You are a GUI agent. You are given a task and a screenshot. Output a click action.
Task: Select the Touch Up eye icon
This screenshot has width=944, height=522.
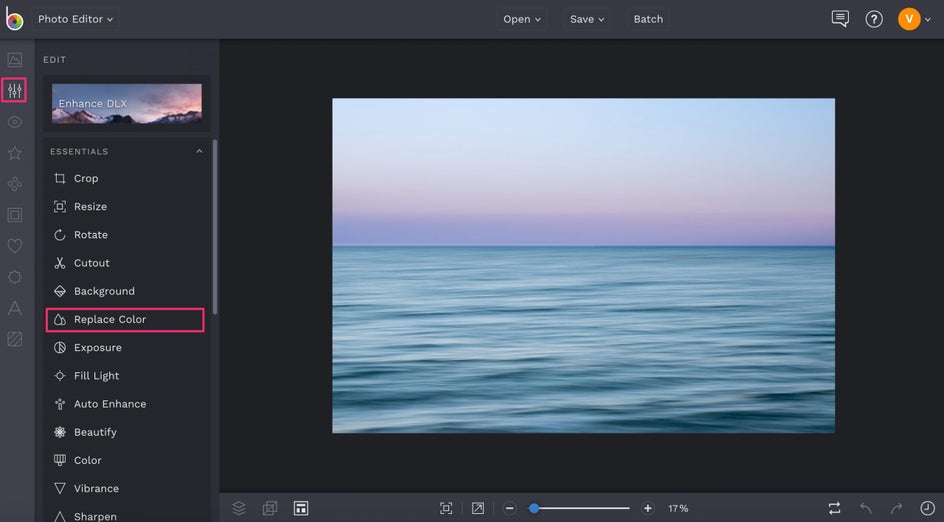[x=14, y=122]
